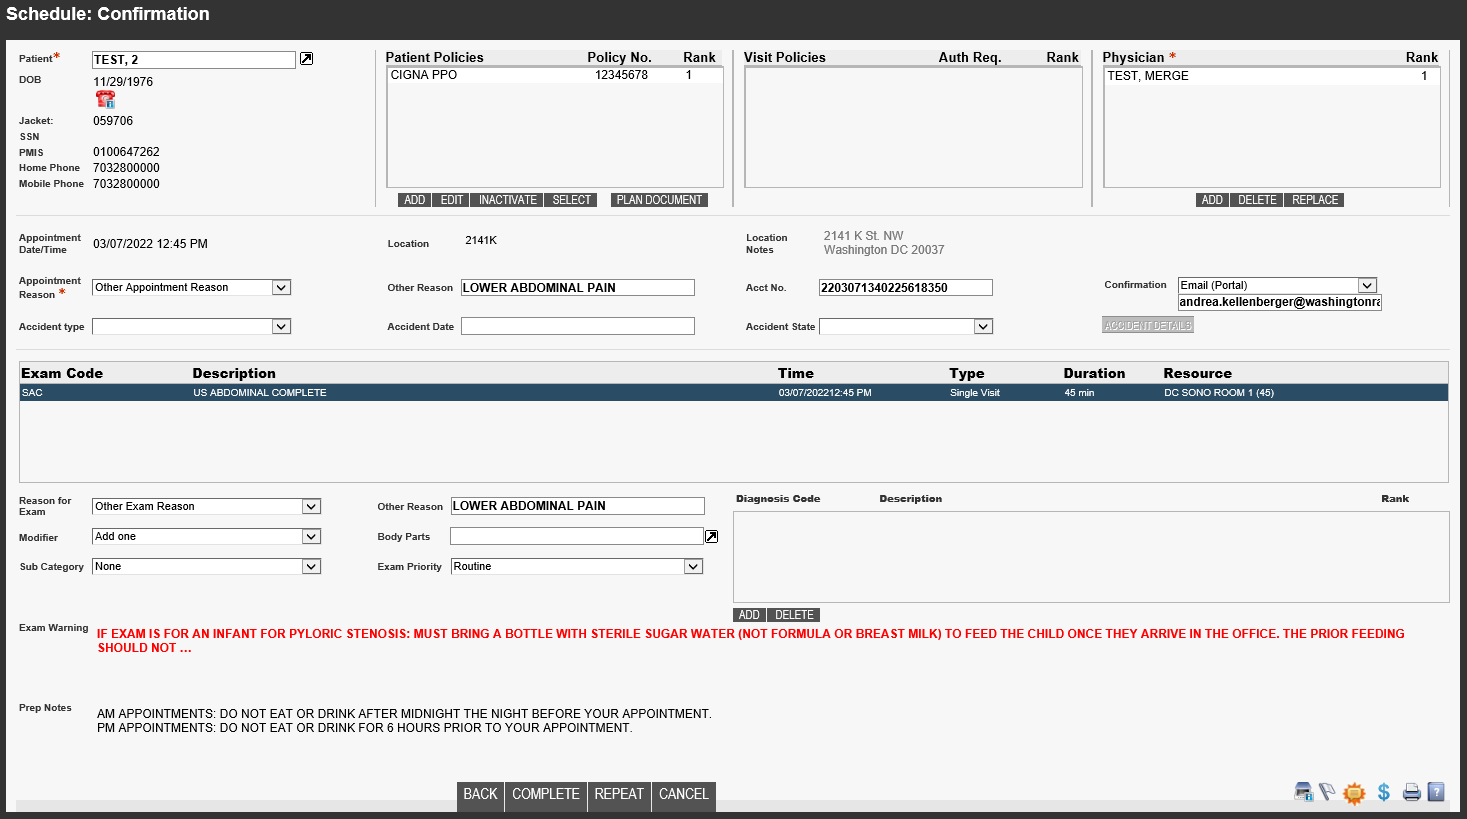Click the Visit Policies list box

click(x=913, y=127)
